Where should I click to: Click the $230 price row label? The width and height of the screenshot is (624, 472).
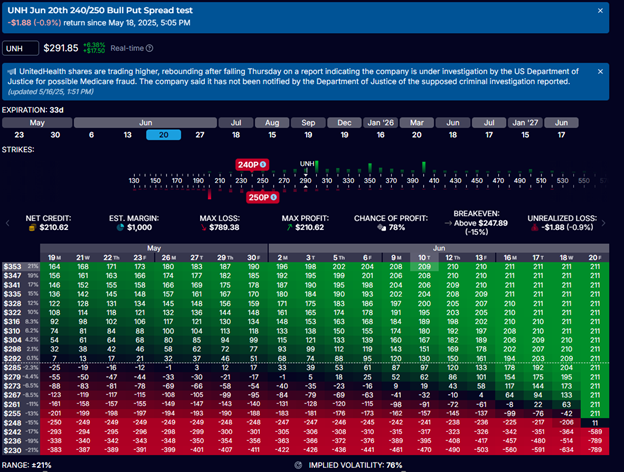21,450
